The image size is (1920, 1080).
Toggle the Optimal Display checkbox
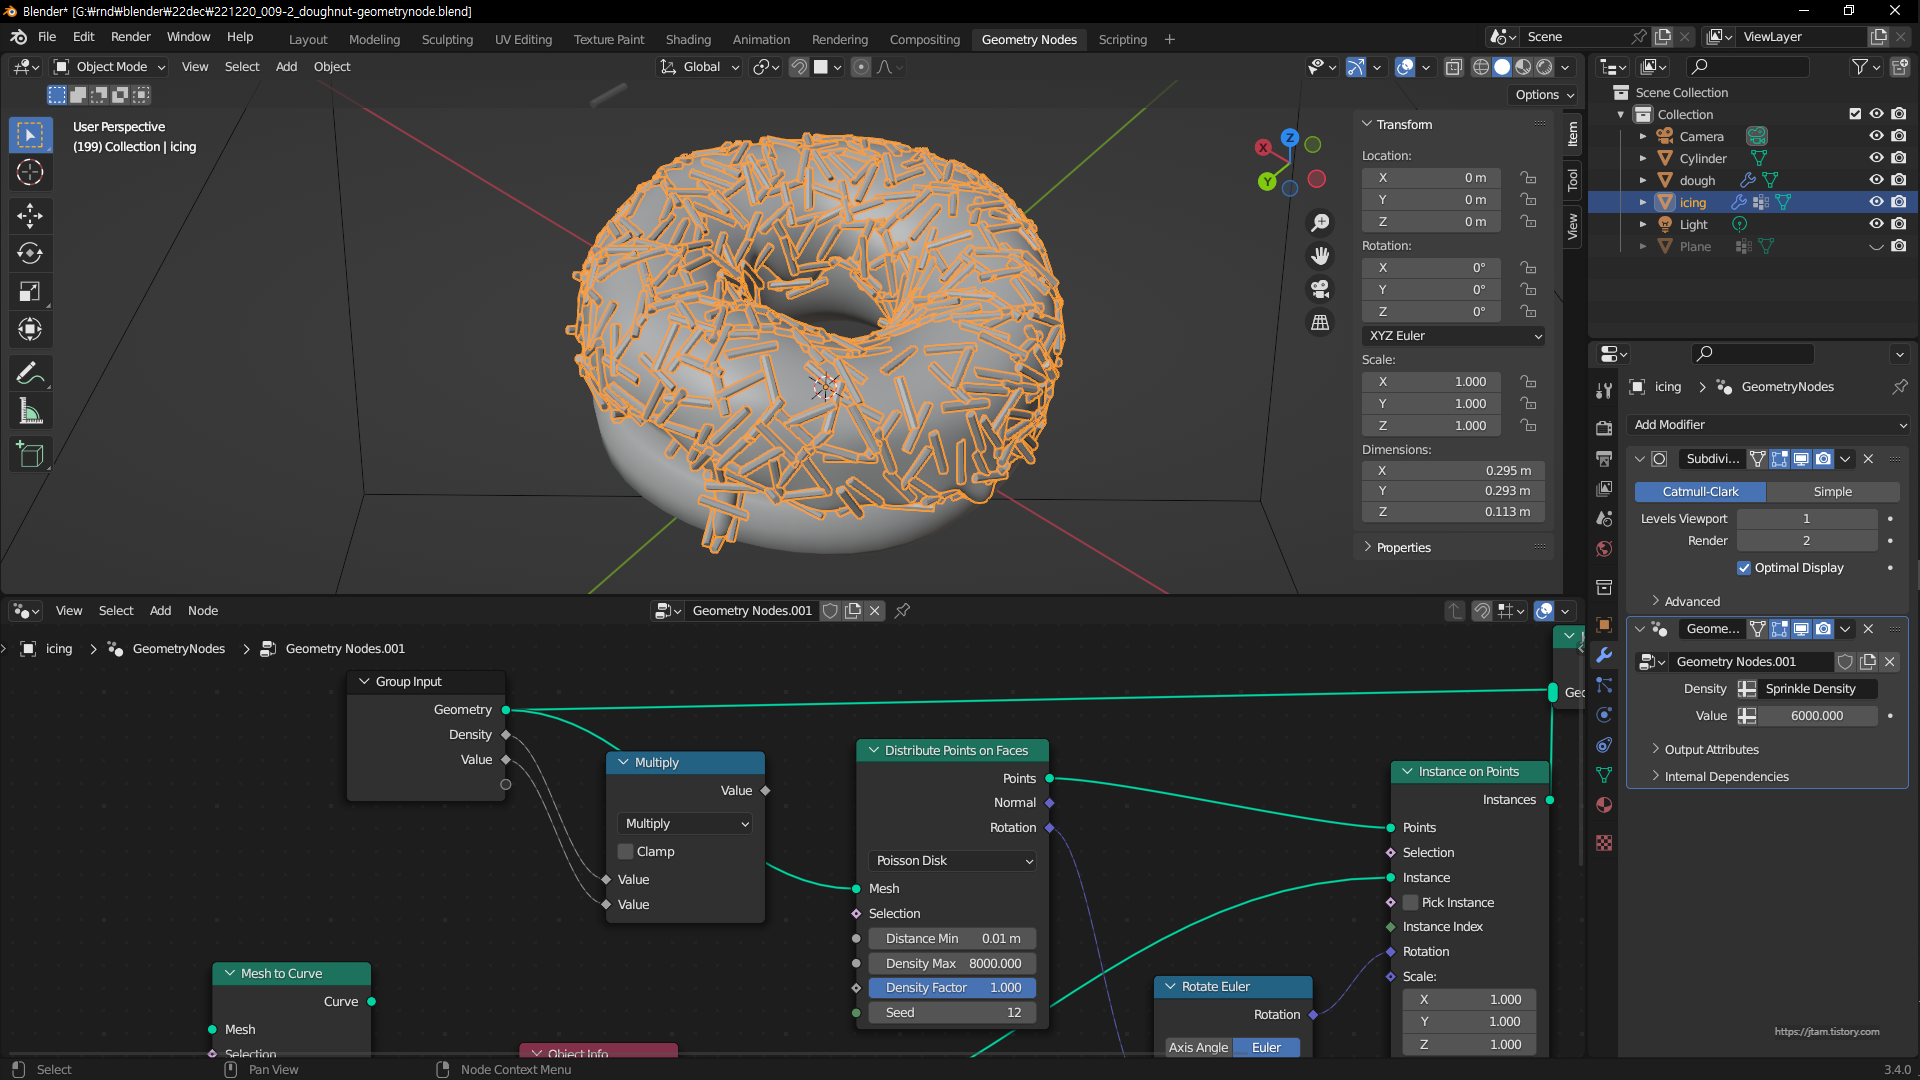click(x=1744, y=568)
